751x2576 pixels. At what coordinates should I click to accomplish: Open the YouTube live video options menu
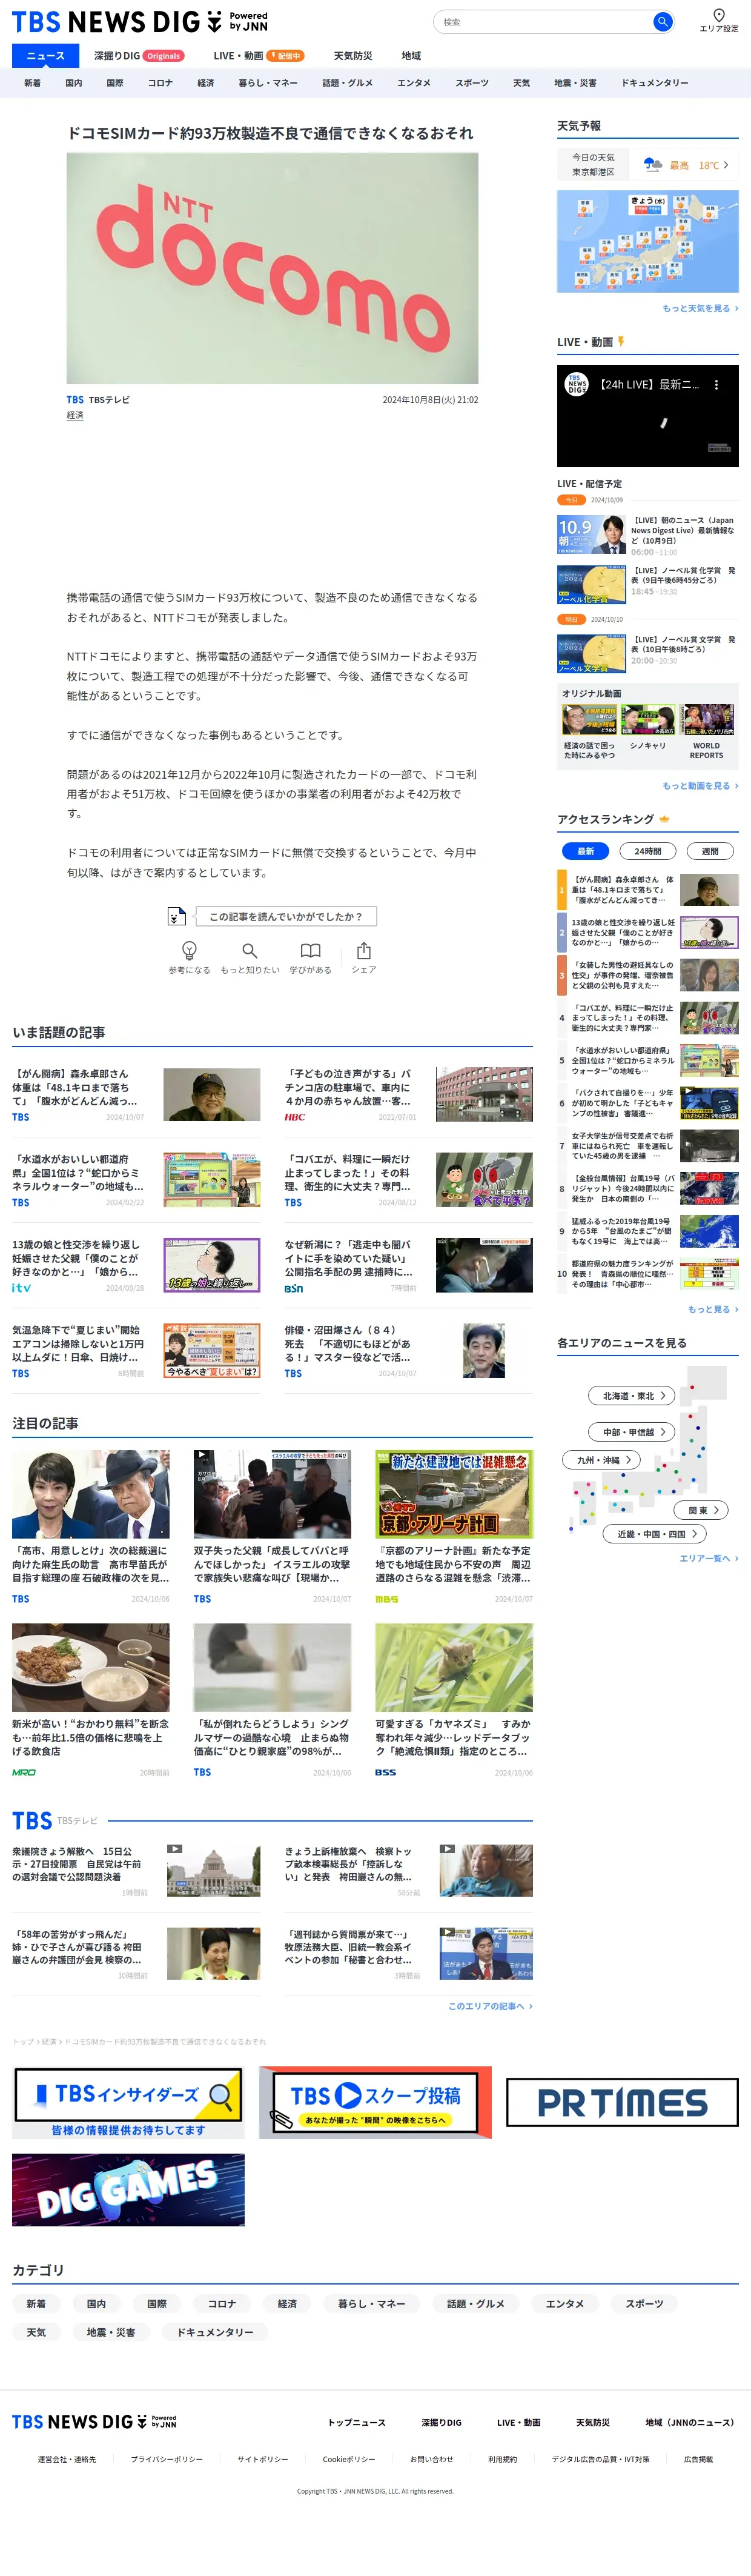click(716, 384)
